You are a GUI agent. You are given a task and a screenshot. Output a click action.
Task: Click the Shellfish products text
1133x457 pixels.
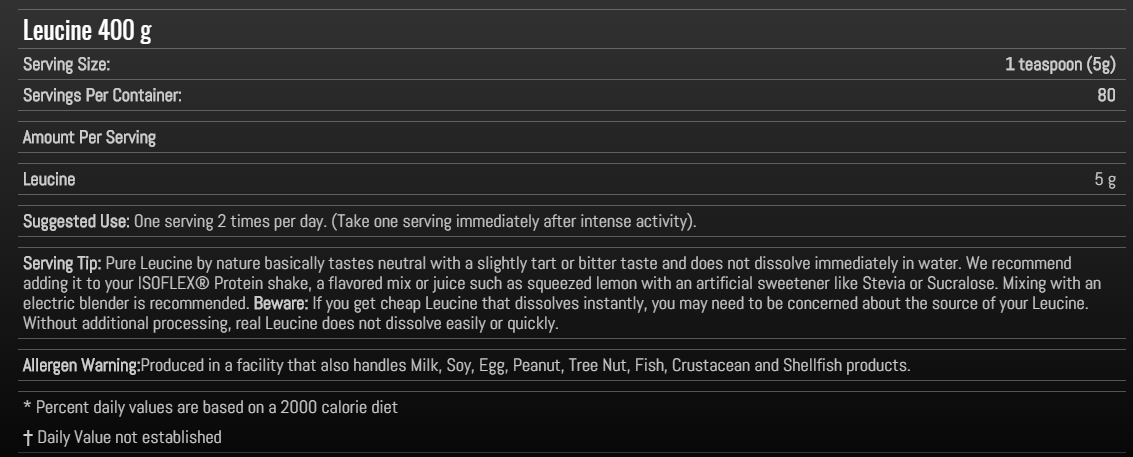[847, 365]
